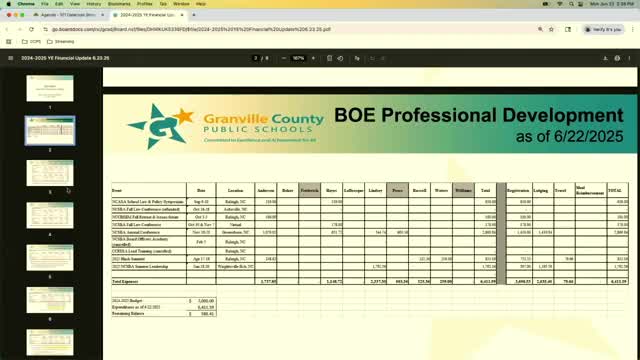Open the Edit menu
The width and height of the screenshot is (640, 360).
pyautogui.click(x=59, y=4)
